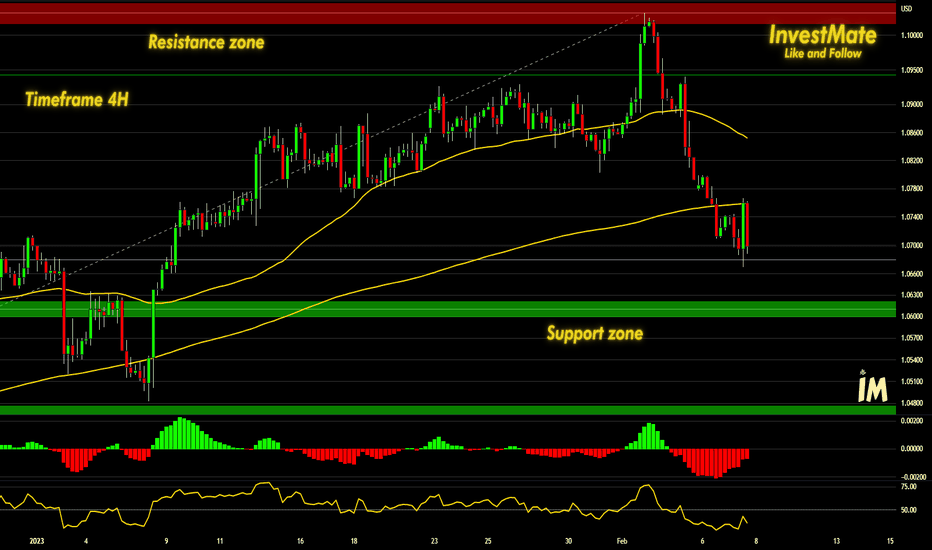Click the date label 16 on time axis

(x=301, y=541)
